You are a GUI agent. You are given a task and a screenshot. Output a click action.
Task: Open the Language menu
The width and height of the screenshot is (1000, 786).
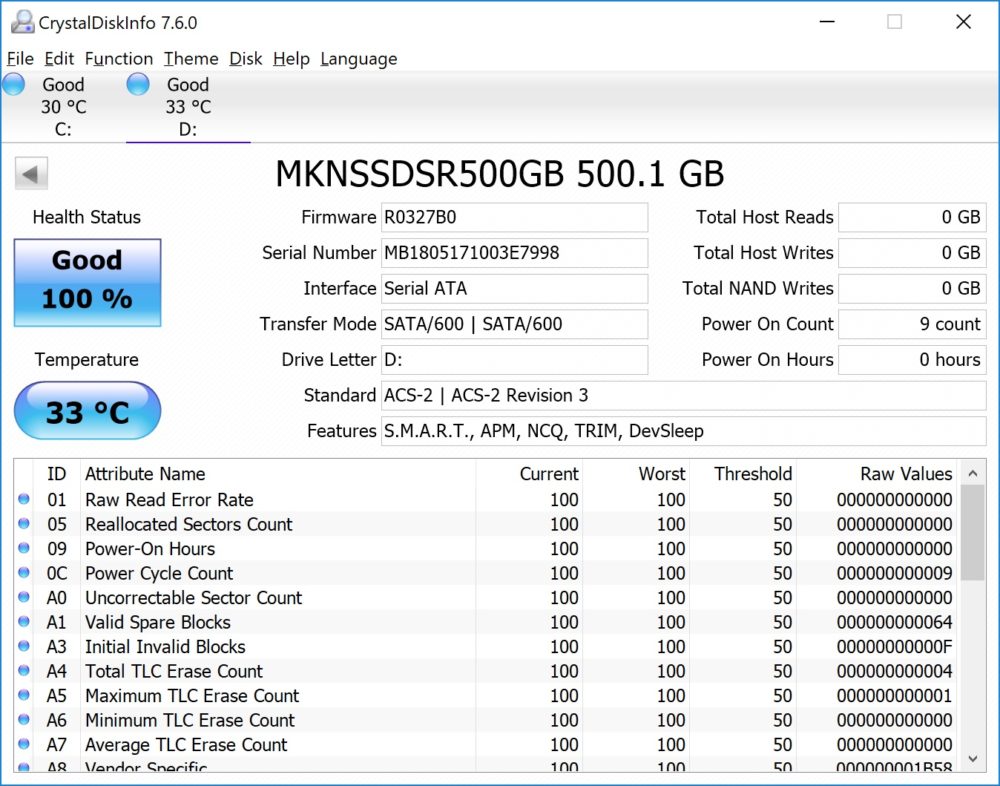tap(358, 59)
